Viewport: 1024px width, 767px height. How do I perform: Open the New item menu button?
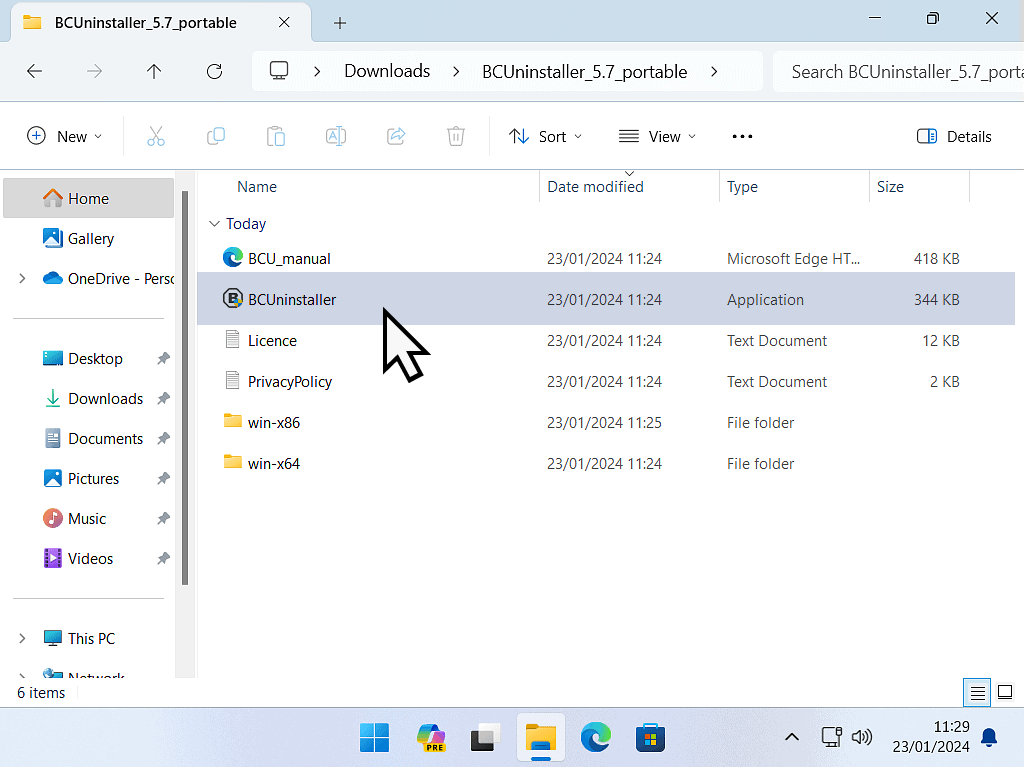click(65, 137)
